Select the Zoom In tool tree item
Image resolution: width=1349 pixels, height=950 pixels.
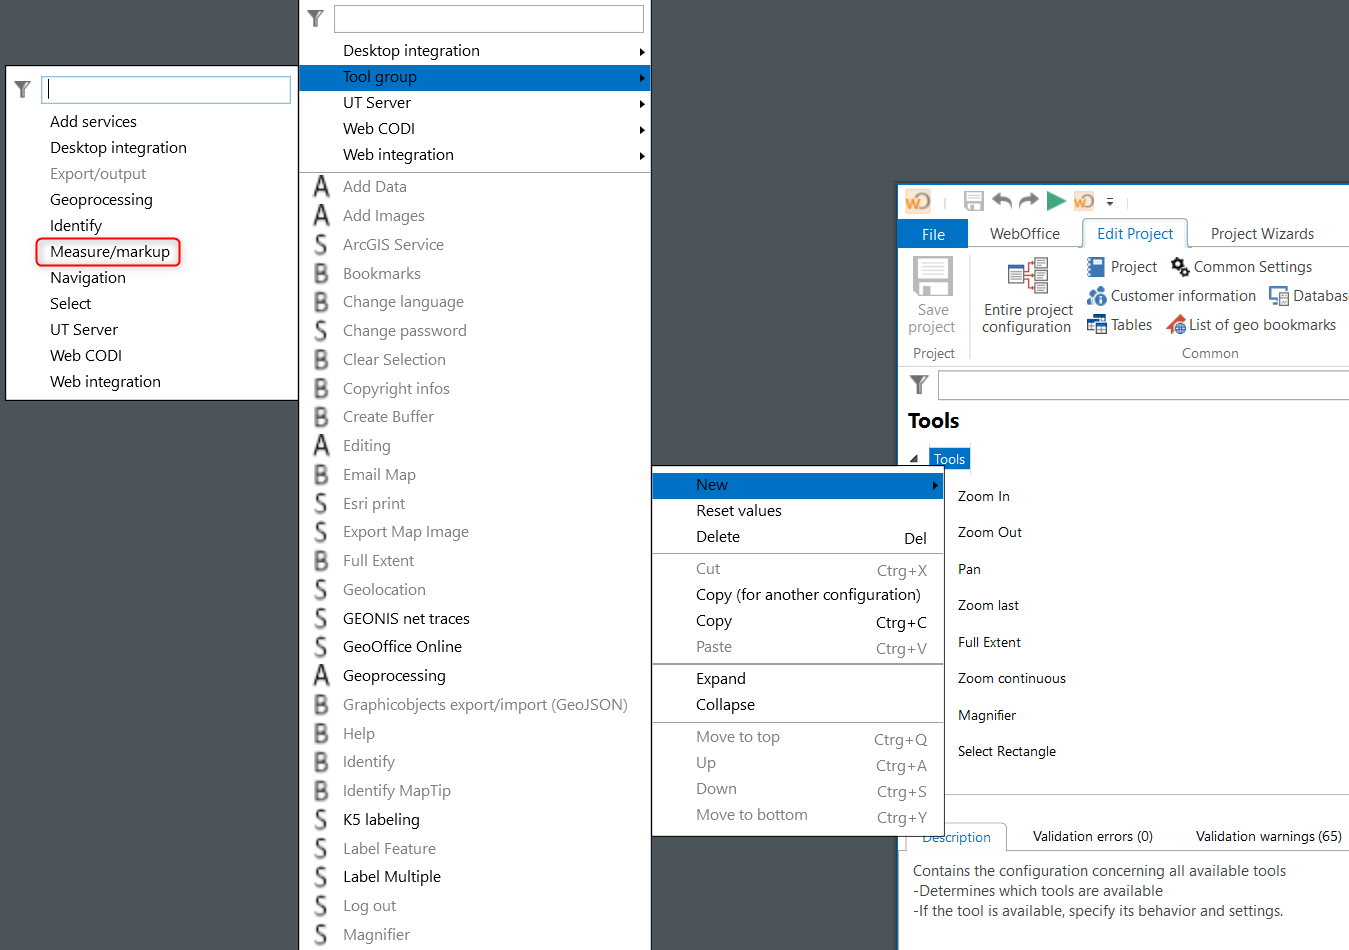984,496
